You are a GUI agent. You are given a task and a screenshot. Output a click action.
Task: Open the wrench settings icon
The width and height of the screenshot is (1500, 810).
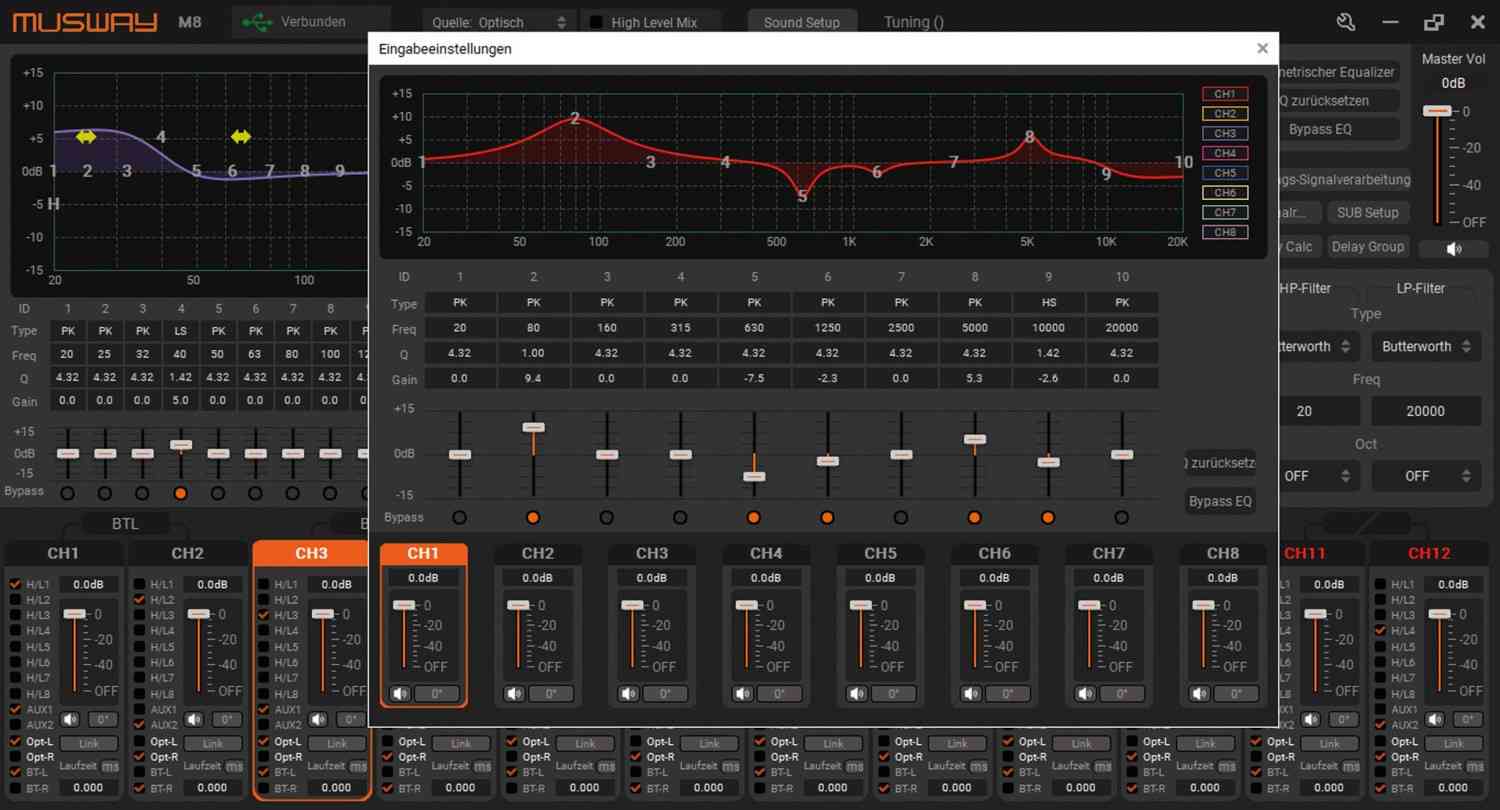click(1346, 22)
